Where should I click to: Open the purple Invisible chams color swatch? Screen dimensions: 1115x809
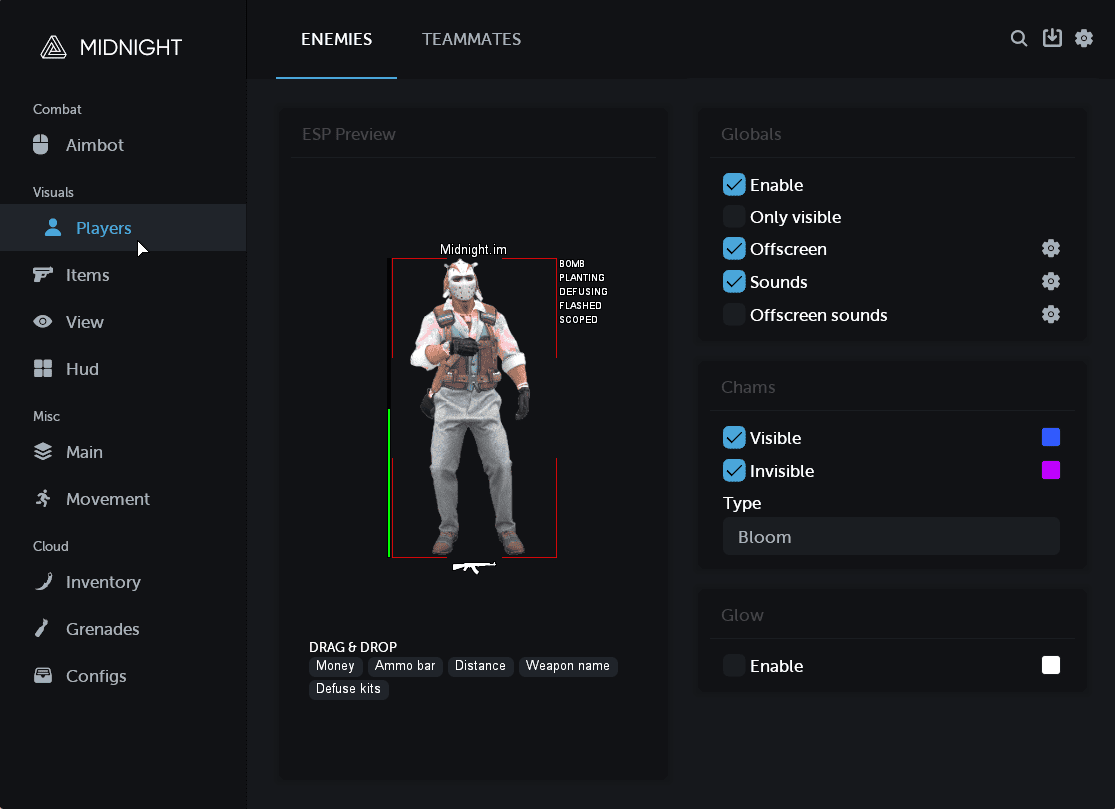[x=1050, y=471]
